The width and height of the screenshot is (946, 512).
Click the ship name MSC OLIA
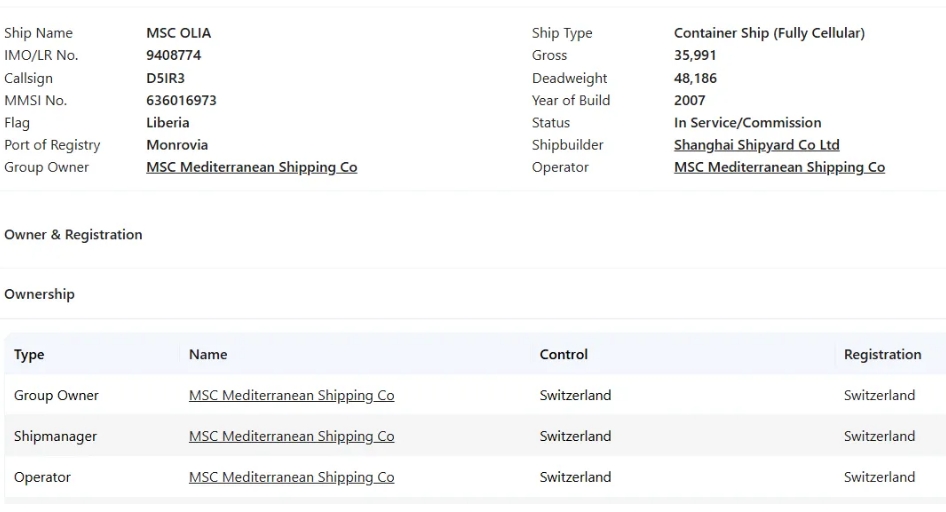pyautogui.click(x=179, y=33)
